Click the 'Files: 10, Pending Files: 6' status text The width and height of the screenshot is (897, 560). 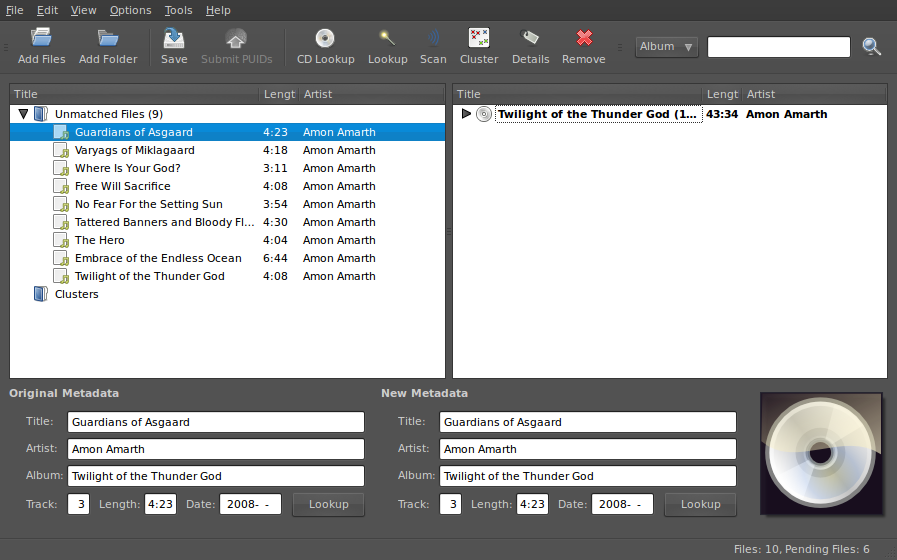(x=801, y=549)
